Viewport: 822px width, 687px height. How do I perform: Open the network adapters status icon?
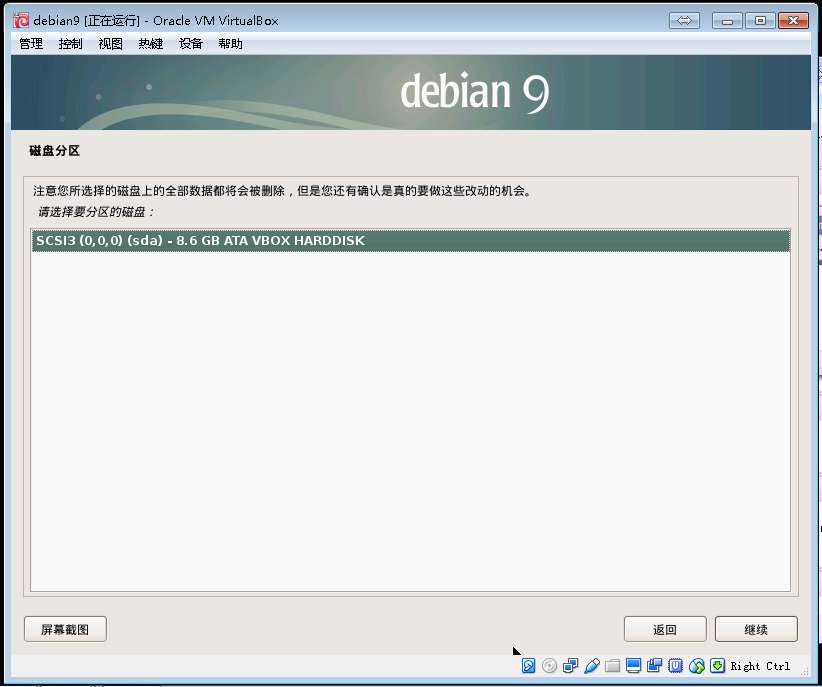(x=570, y=665)
